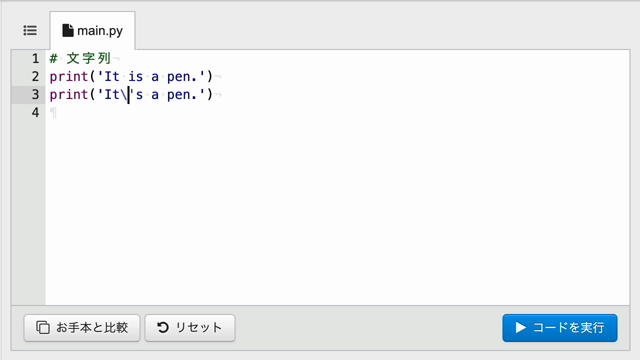Image resolution: width=640 pixels, height=360 pixels.
Task: Click the first print keyword on line 2
Action: (69, 77)
